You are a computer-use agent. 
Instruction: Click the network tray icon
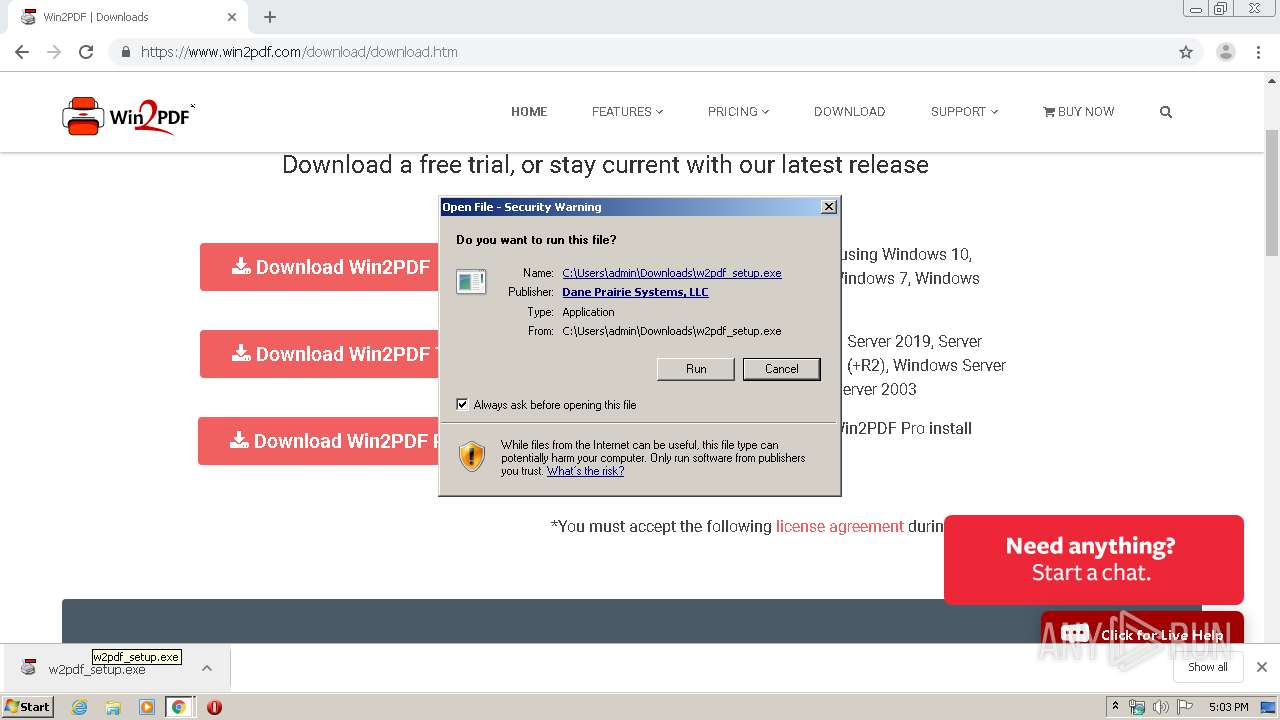(x=1137, y=707)
